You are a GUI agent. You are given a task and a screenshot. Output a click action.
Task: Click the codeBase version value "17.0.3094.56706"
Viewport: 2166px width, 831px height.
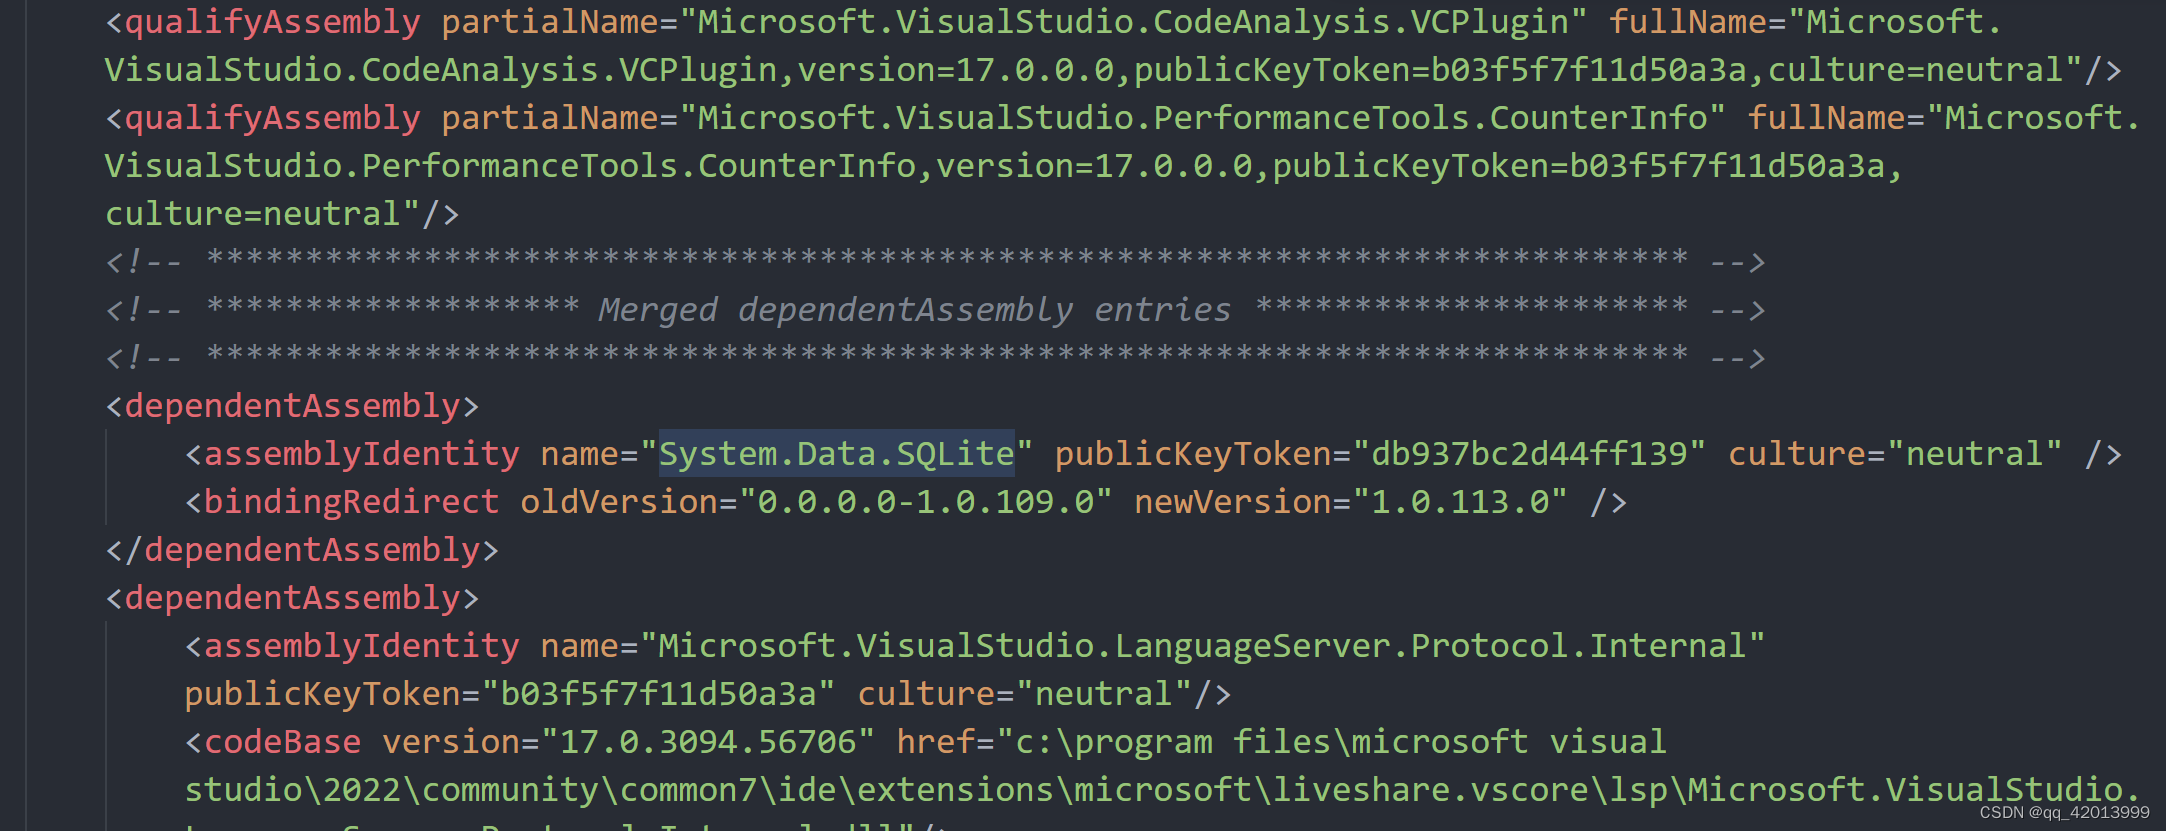(x=708, y=742)
